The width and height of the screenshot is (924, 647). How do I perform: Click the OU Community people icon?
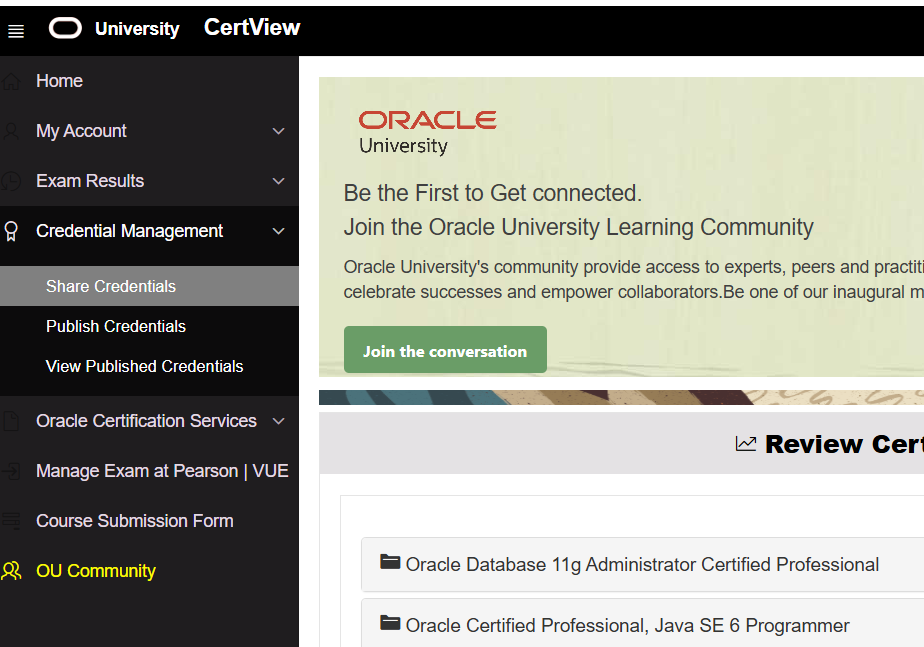(x=11, y=571)
